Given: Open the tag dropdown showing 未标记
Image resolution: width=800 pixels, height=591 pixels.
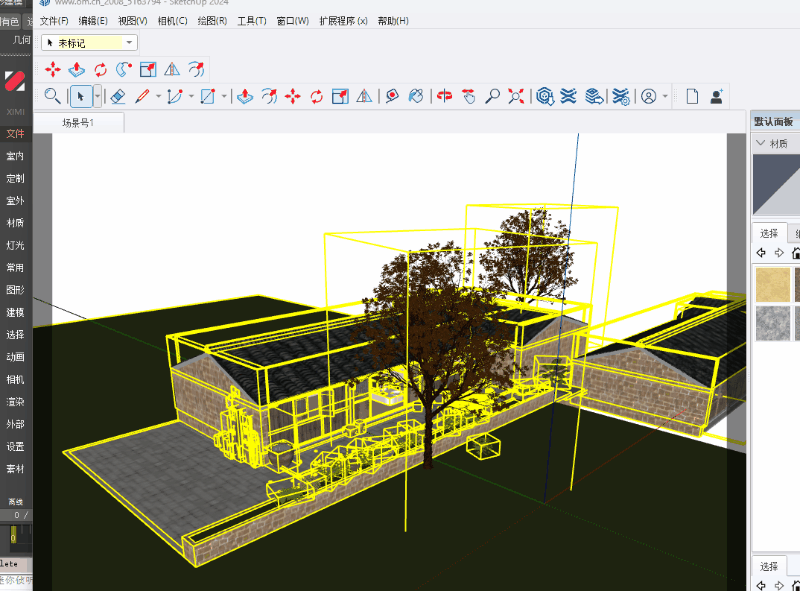Looking at the screenshot, I should 89,43.
